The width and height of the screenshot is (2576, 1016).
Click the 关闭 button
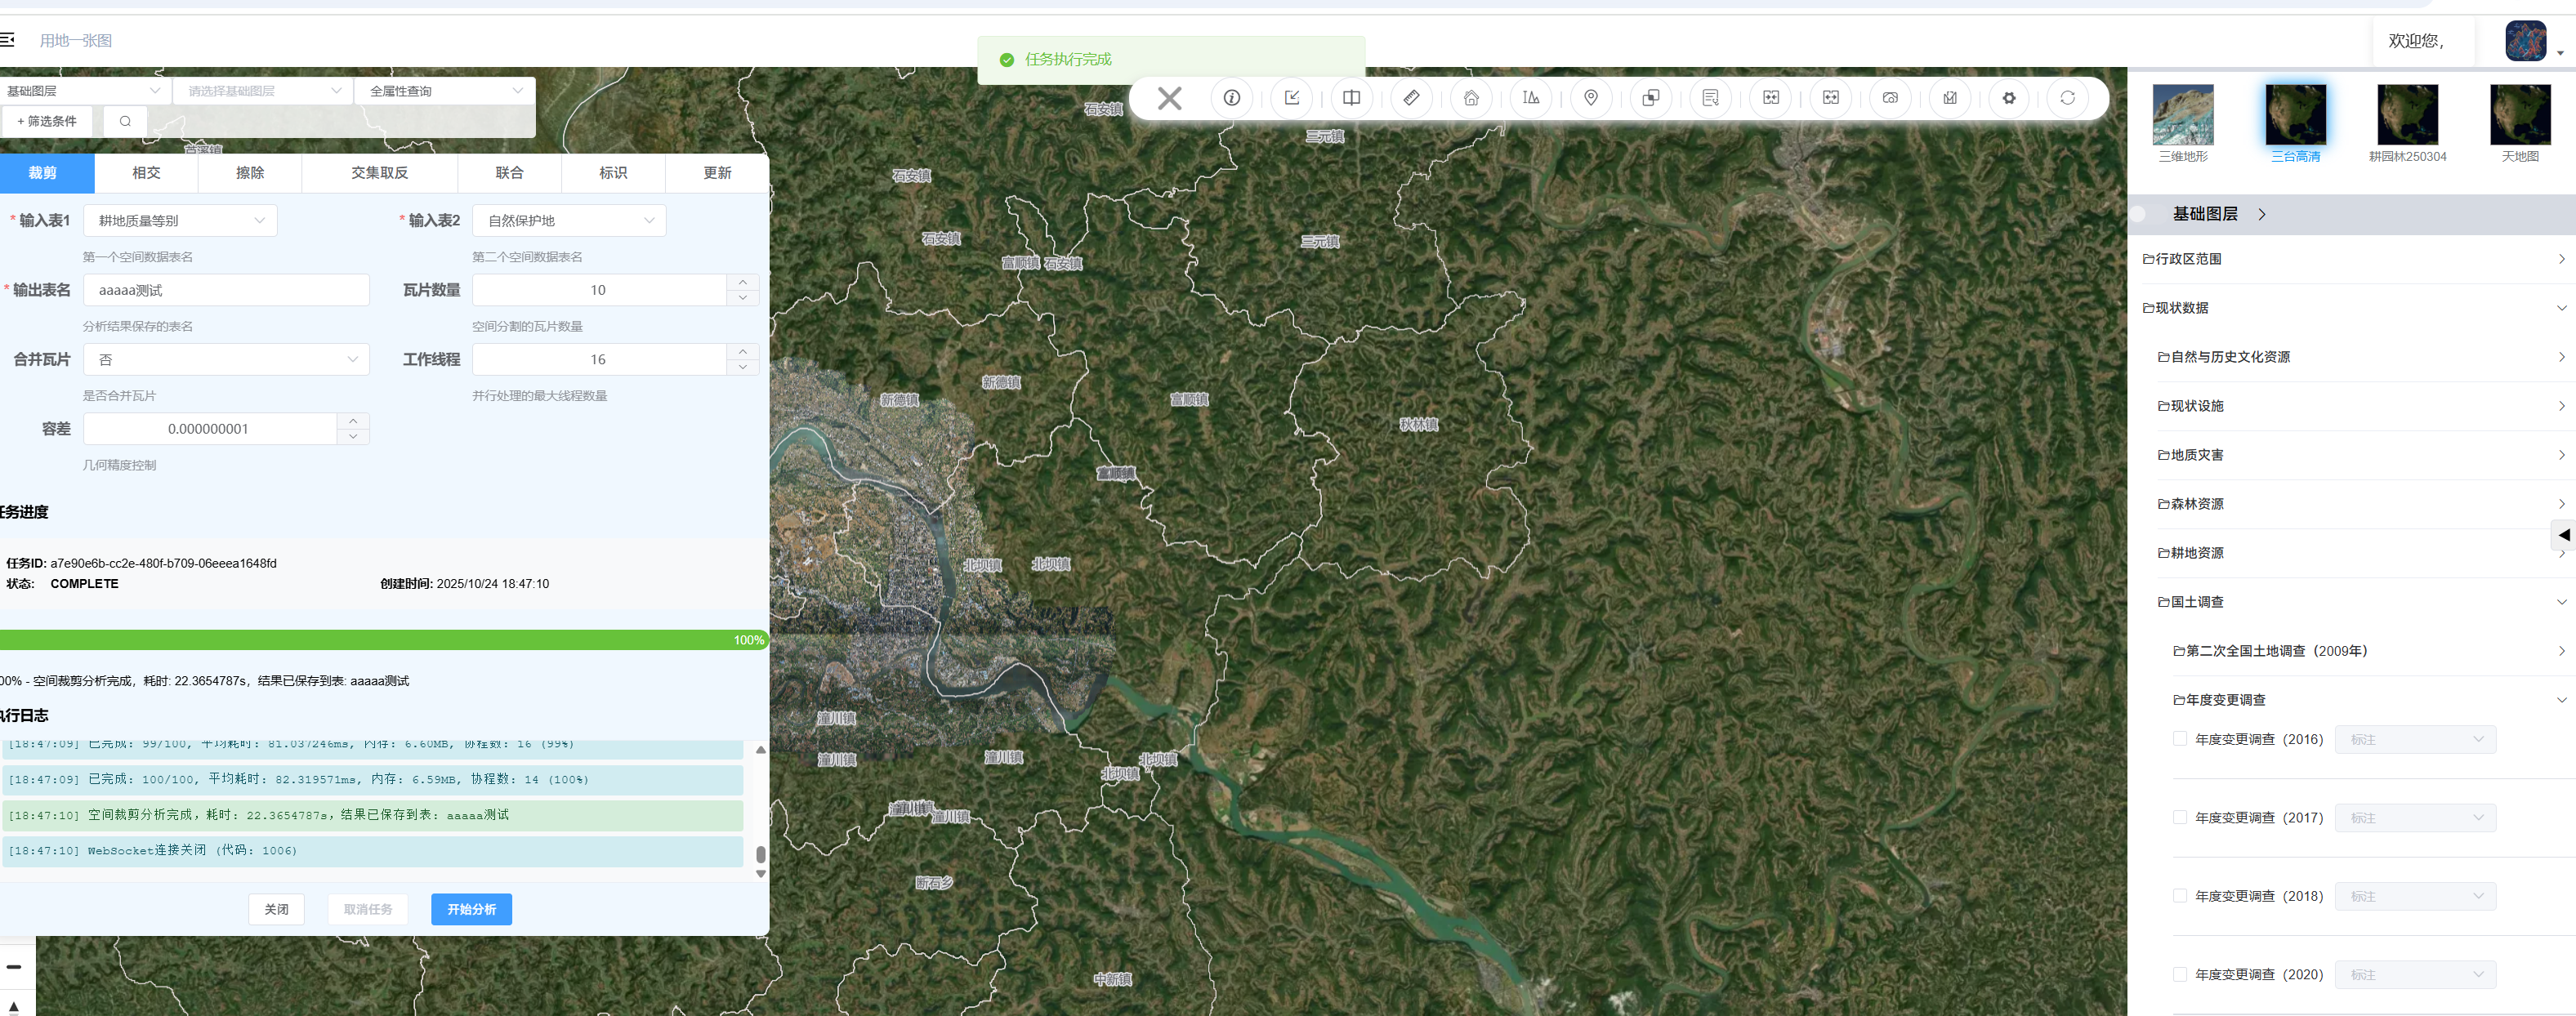(276, 909)
